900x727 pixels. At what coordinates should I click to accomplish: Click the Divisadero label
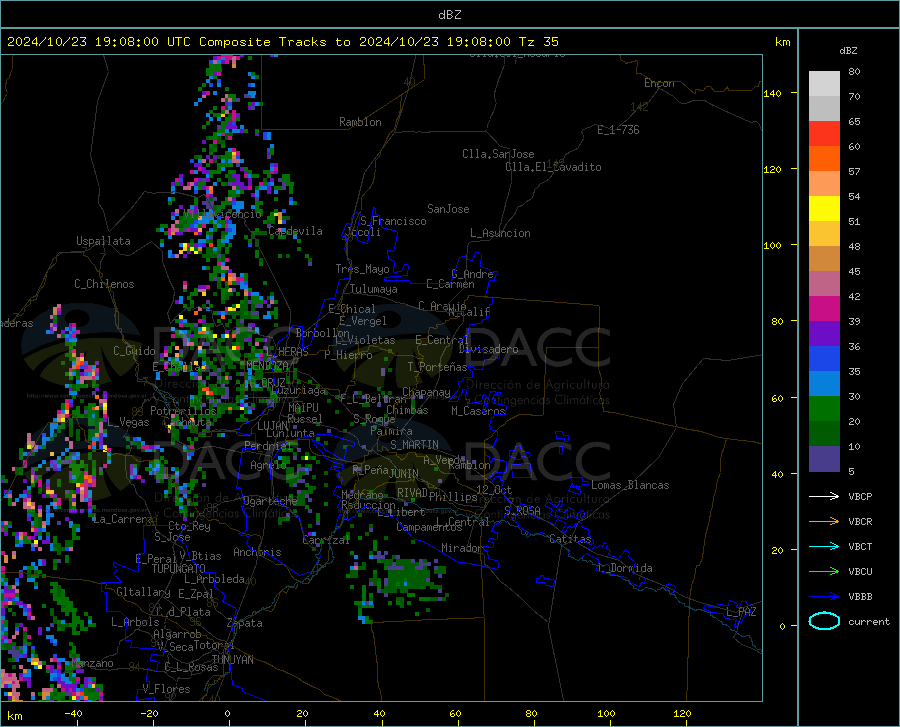pos(488,349)
